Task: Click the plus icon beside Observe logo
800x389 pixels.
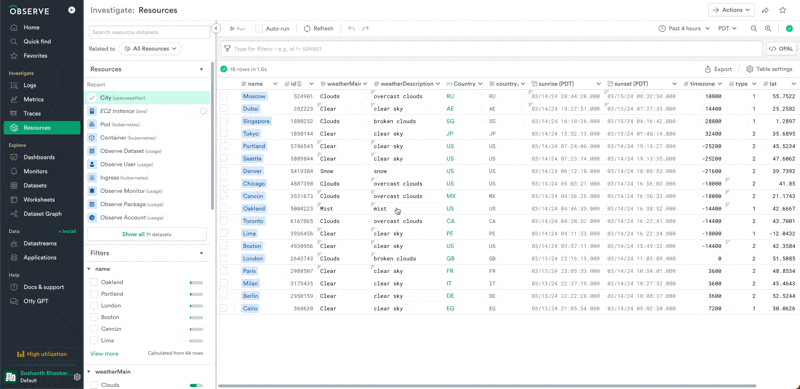Action: [71, 10]
